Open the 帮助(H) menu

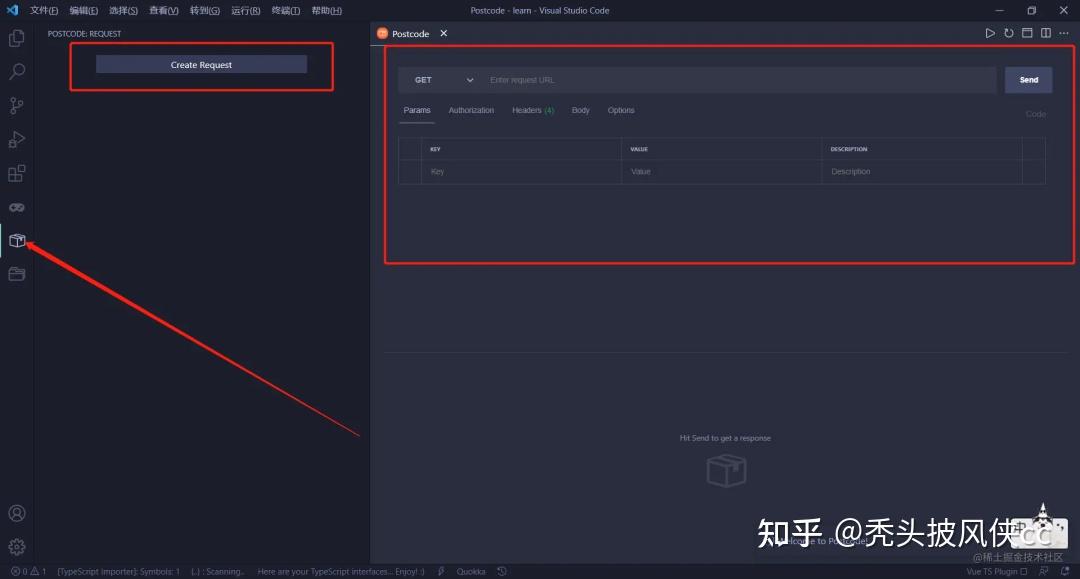pos(326,10)
